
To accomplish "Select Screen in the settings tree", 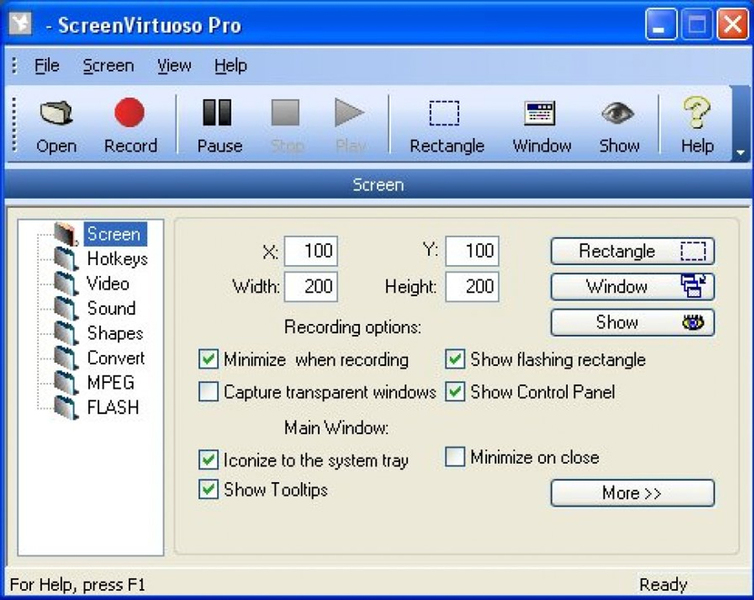I will pos(115,234).
